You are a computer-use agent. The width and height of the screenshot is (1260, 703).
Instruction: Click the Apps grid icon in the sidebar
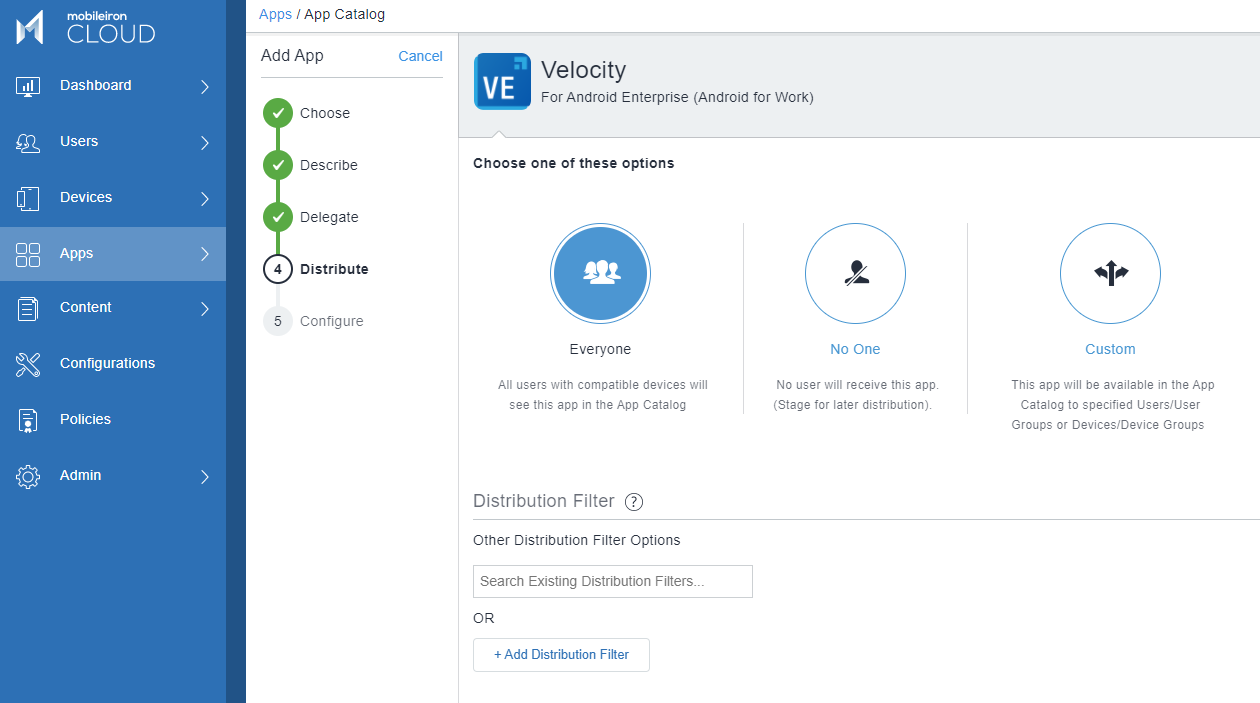28,253
